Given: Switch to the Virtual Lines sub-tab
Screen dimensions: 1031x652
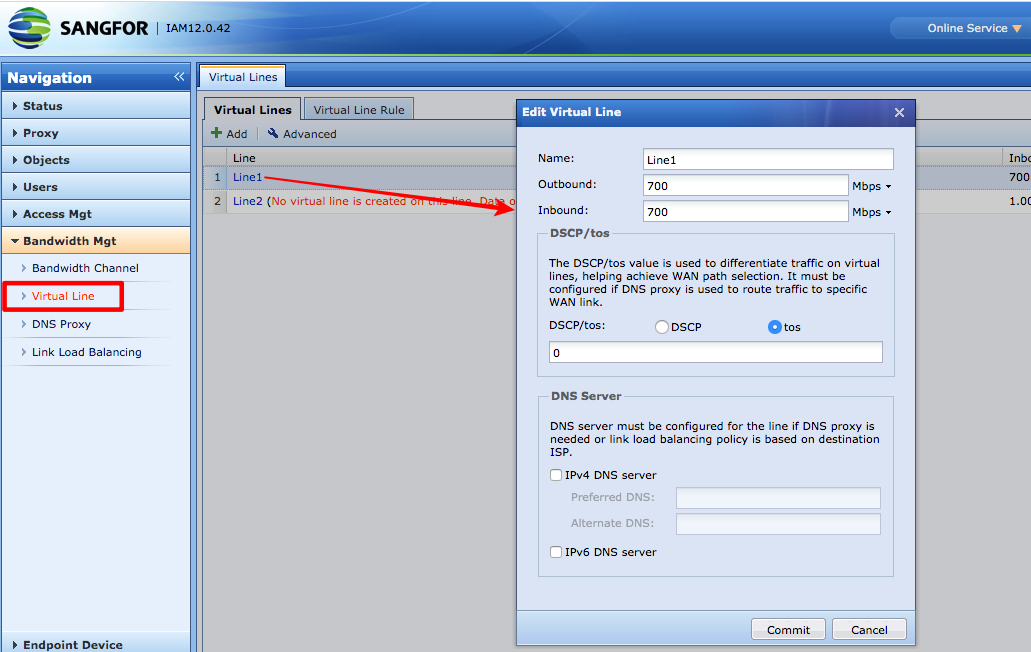Looking at the screenshot, I should coord(252,110).
